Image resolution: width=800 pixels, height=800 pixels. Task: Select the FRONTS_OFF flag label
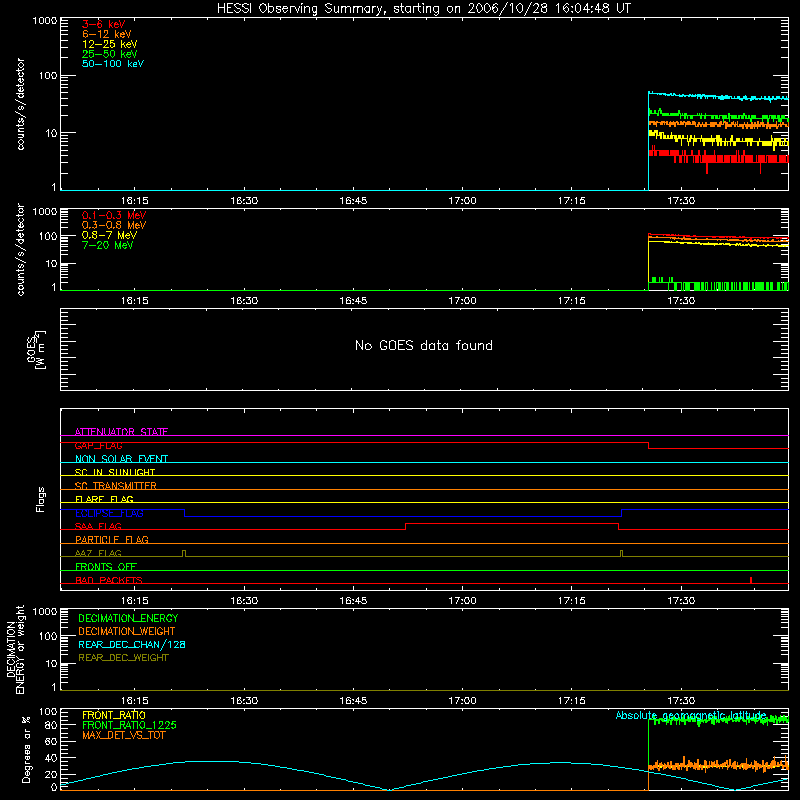pyautogui.click(x=106, y=566)
